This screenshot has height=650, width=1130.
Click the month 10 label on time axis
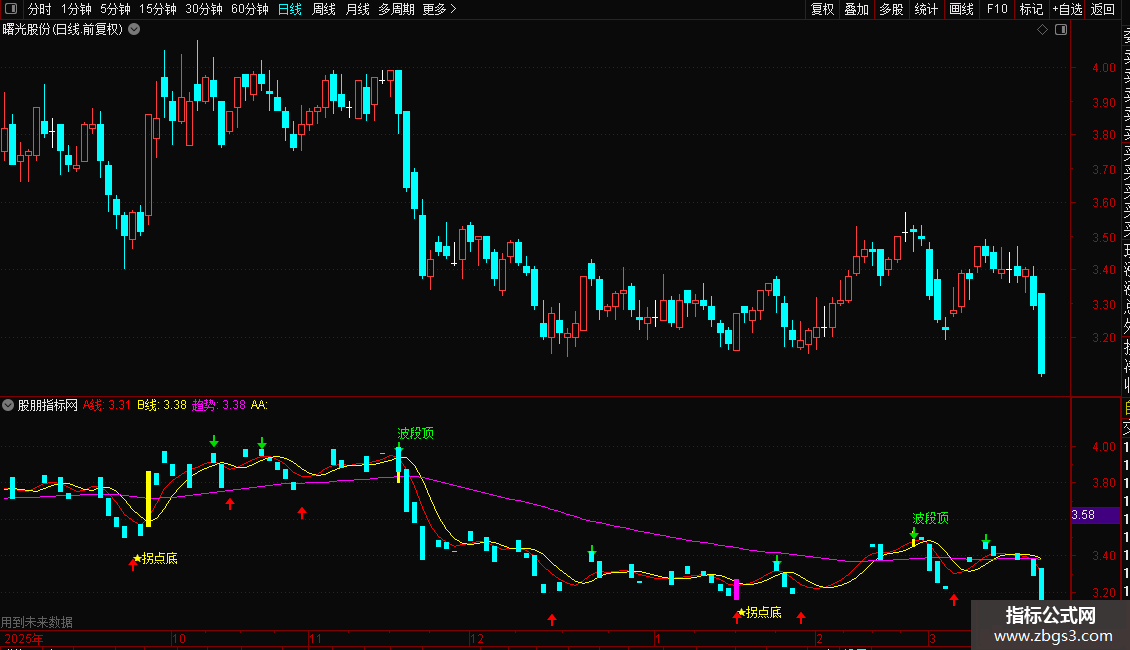179,638
